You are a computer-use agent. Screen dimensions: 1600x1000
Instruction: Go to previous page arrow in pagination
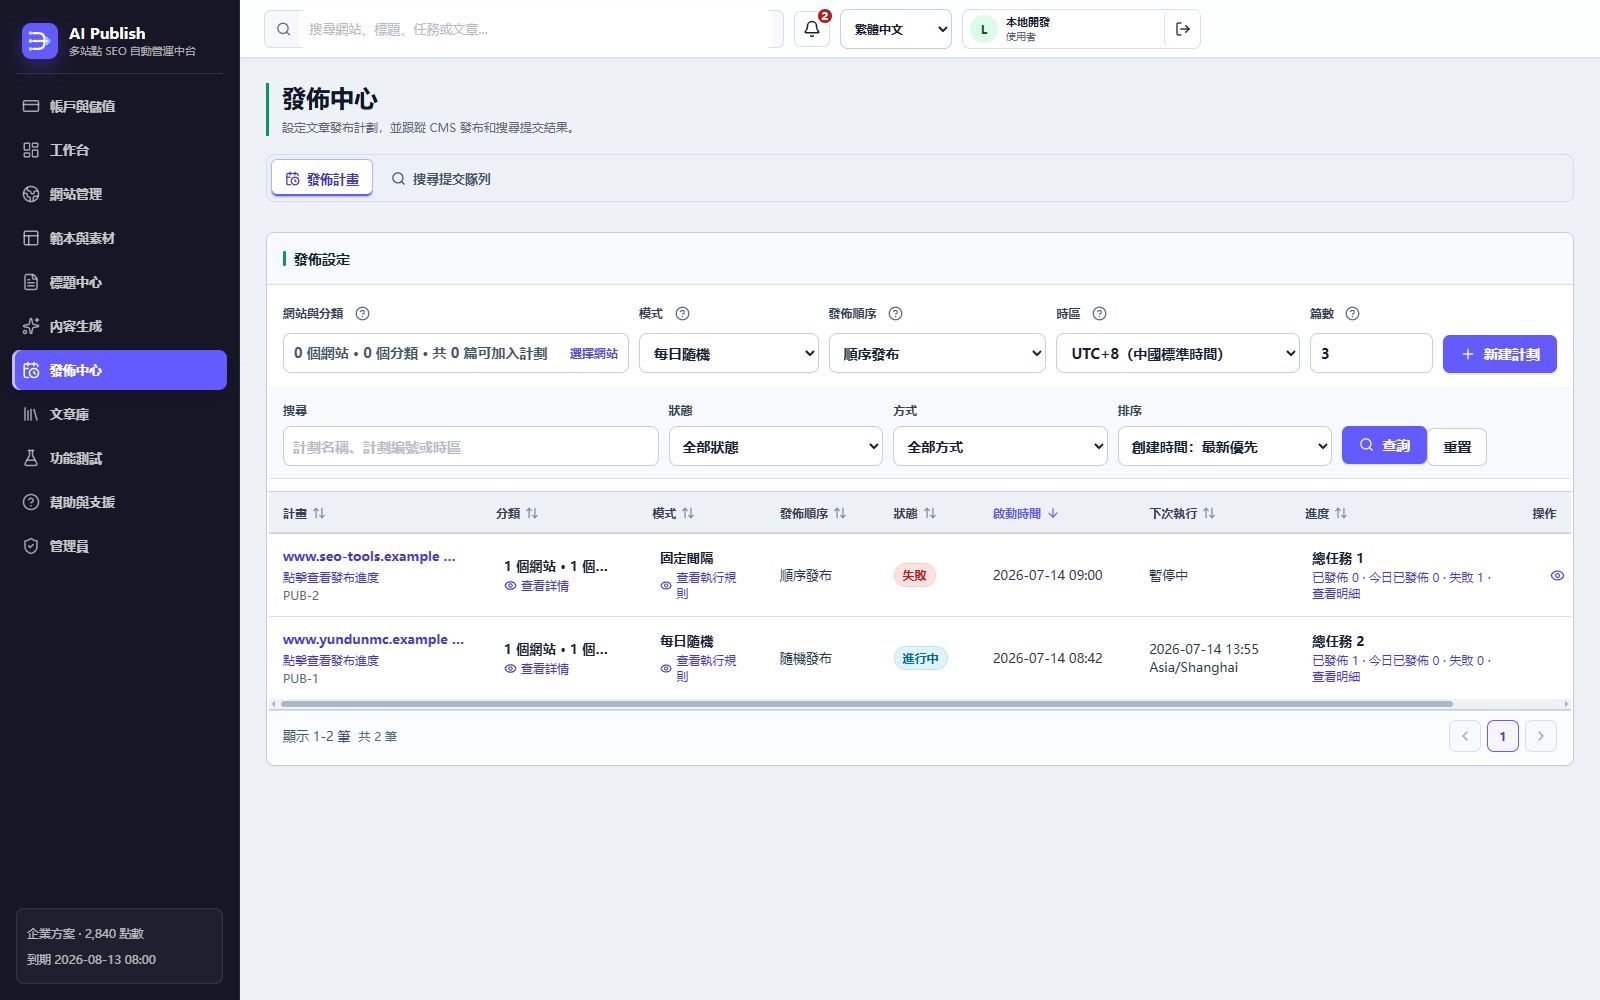click(1465, 736)
